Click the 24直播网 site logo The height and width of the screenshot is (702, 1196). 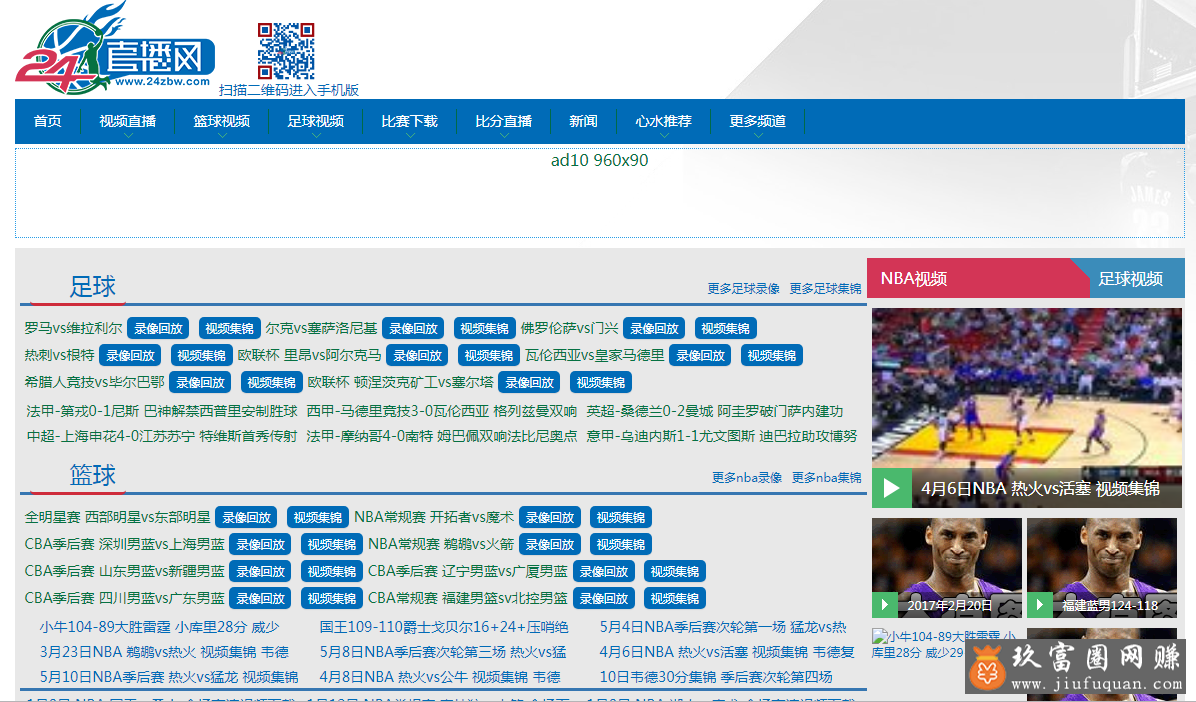(114, 50)
